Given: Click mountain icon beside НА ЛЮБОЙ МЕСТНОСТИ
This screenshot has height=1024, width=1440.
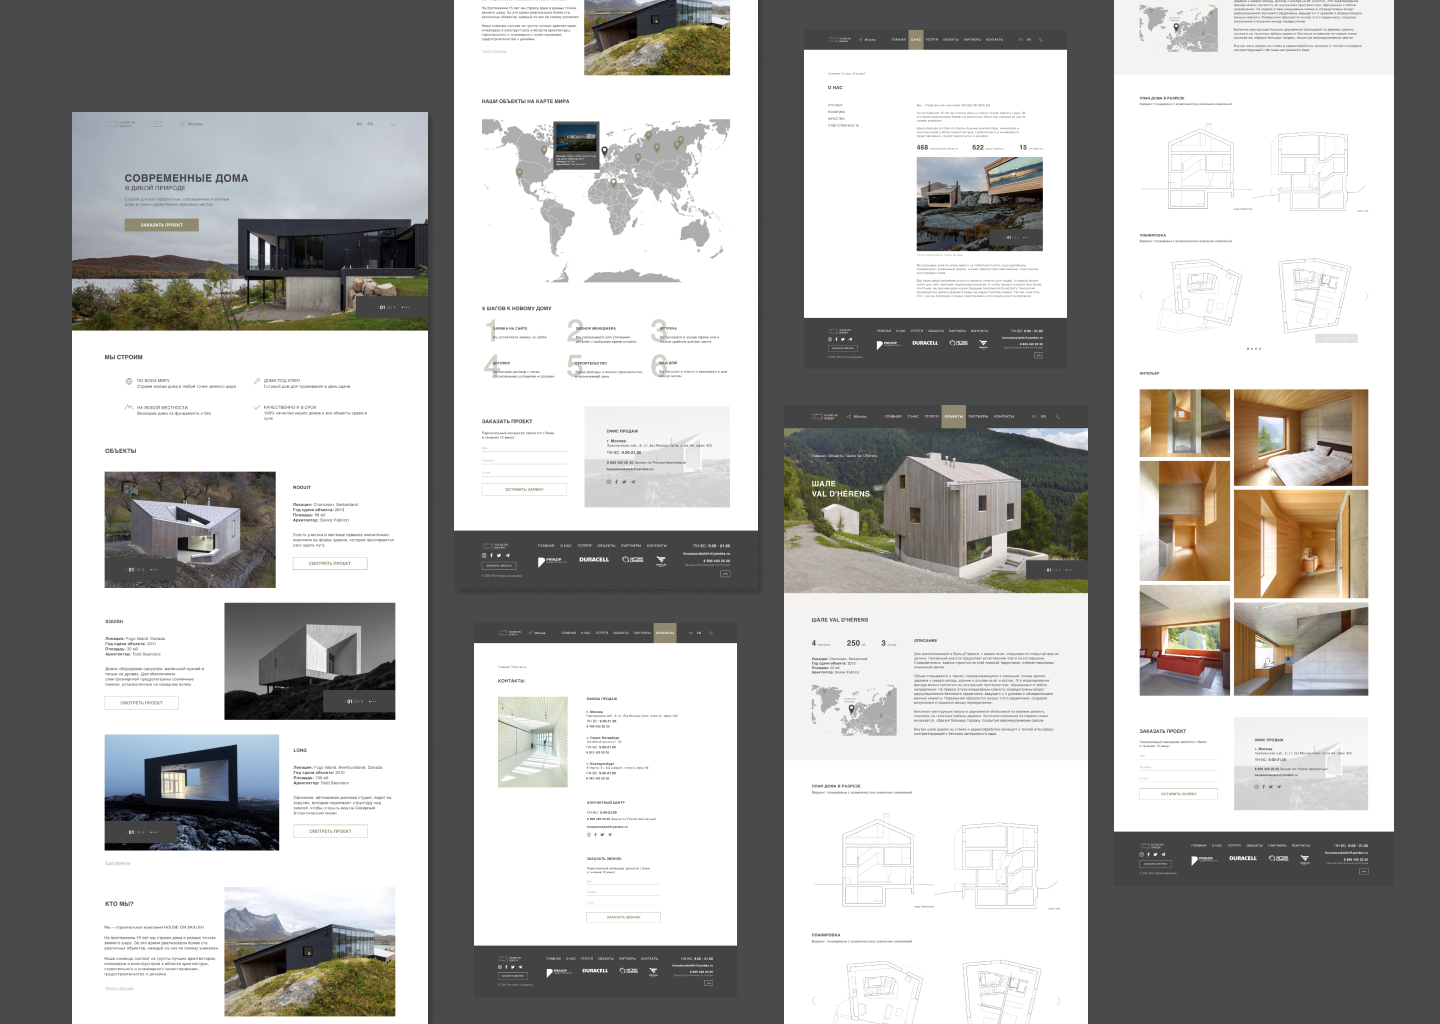Looking at the screenshot, I should click(129, 407).
